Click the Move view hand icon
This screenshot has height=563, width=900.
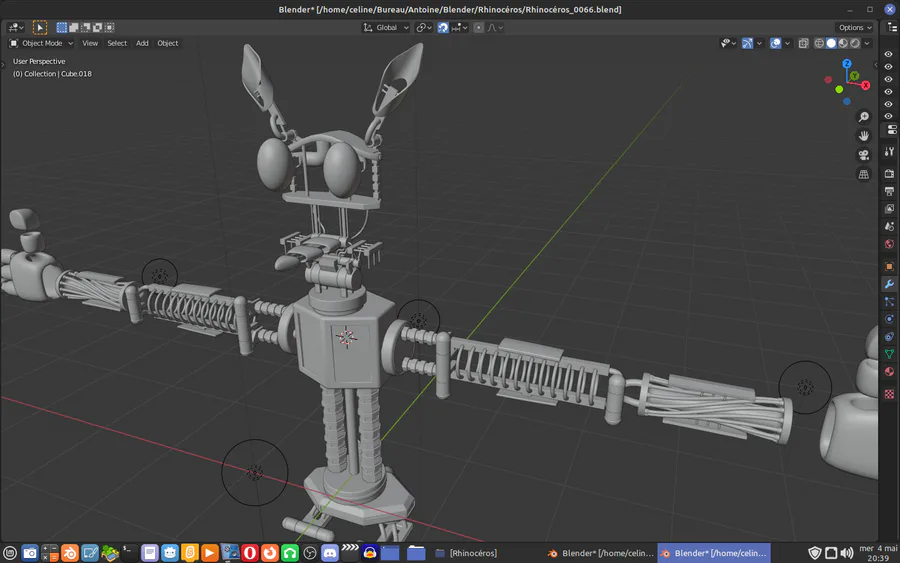[863, 136]
